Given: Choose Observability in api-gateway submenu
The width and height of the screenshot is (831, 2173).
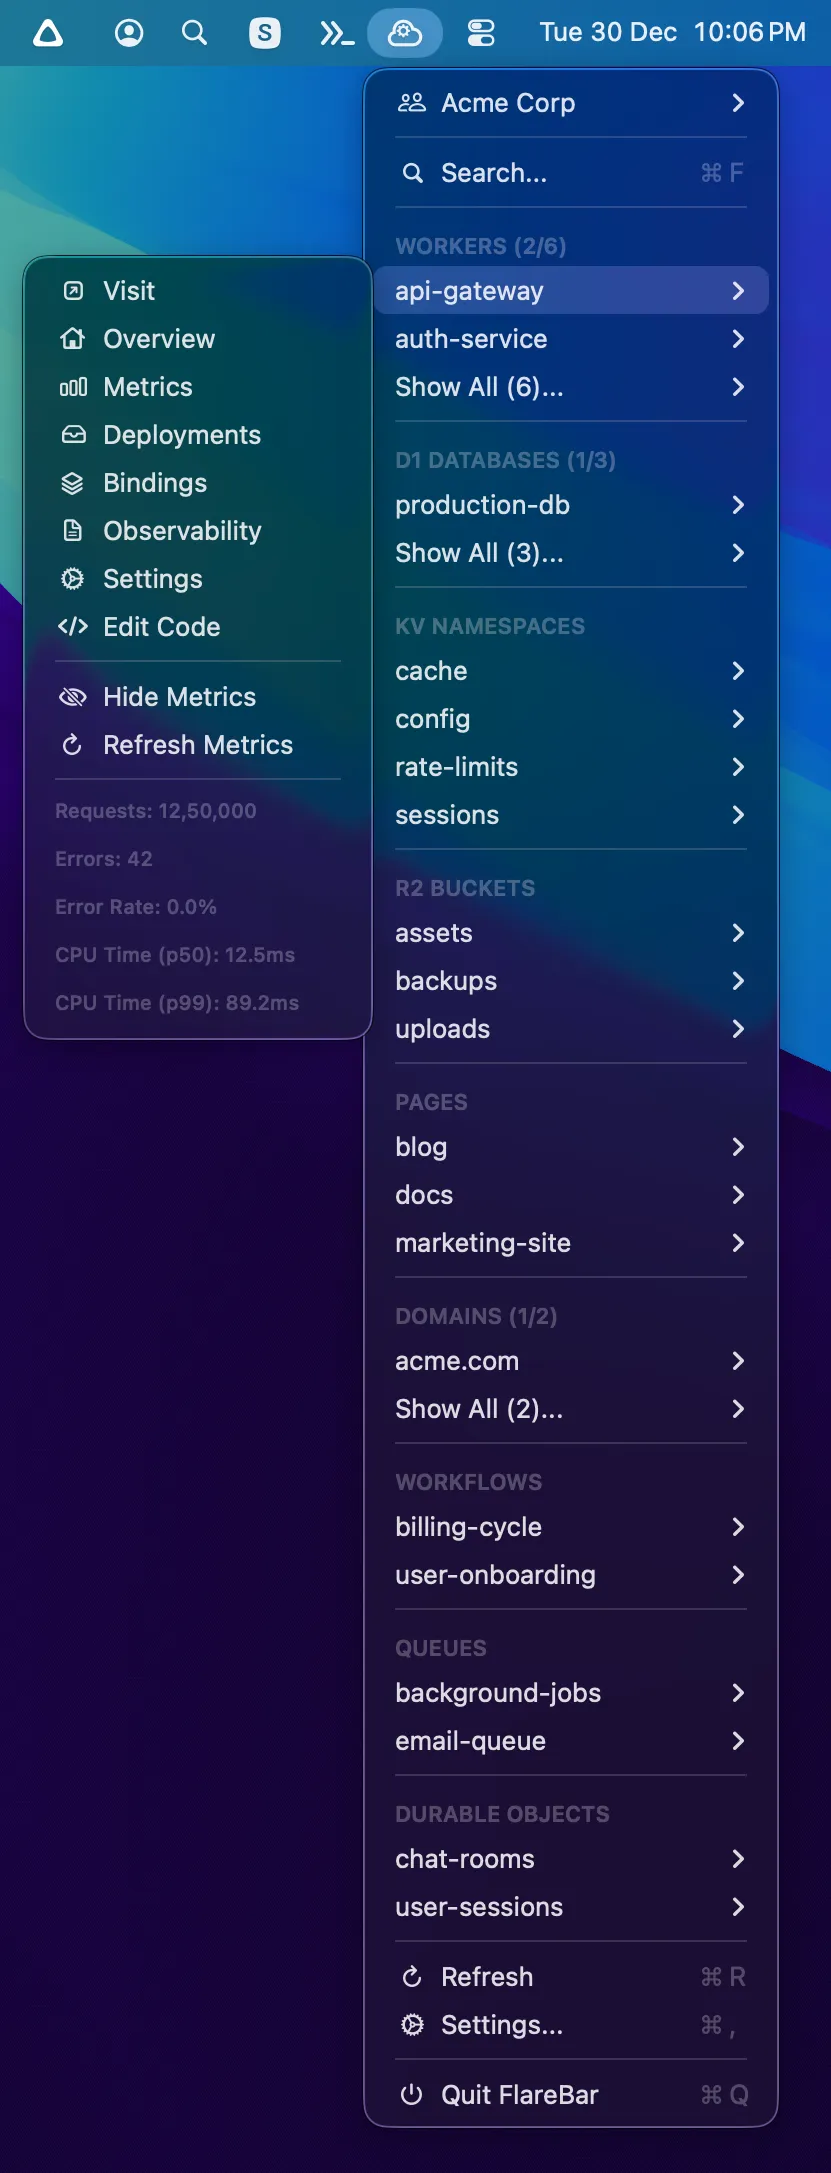Looking at the screenshot, I should (198, 531).
